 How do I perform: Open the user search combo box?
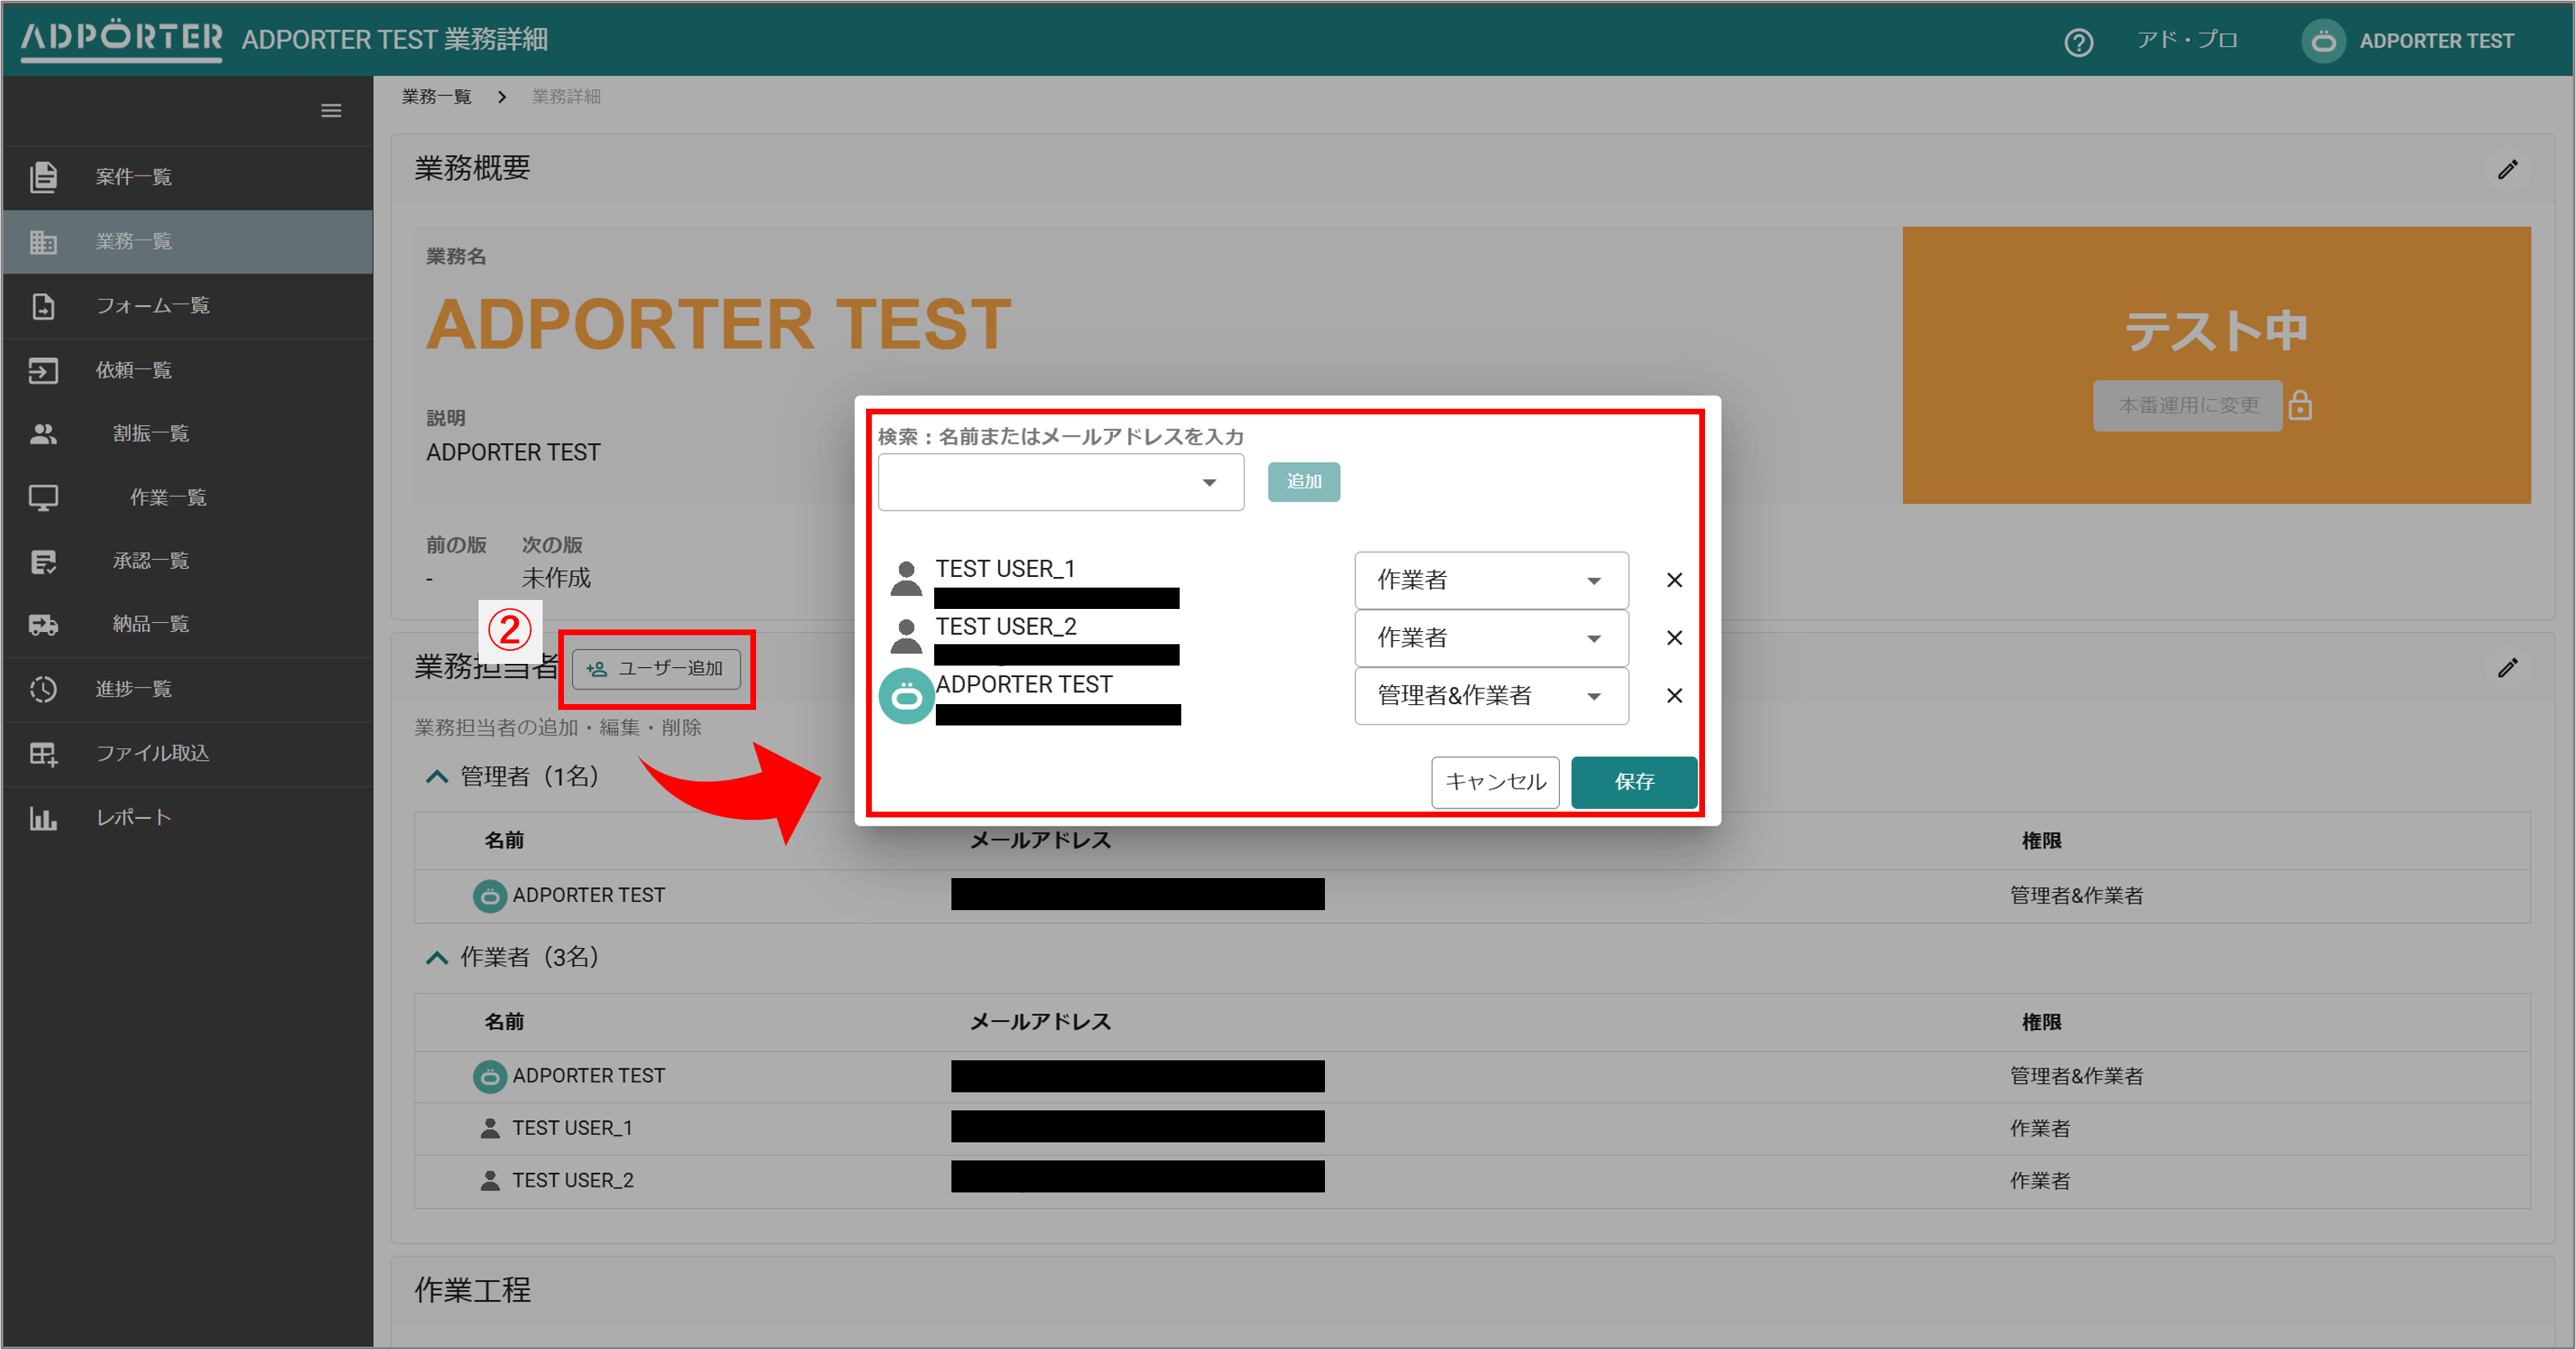(x=1061, y=482)
